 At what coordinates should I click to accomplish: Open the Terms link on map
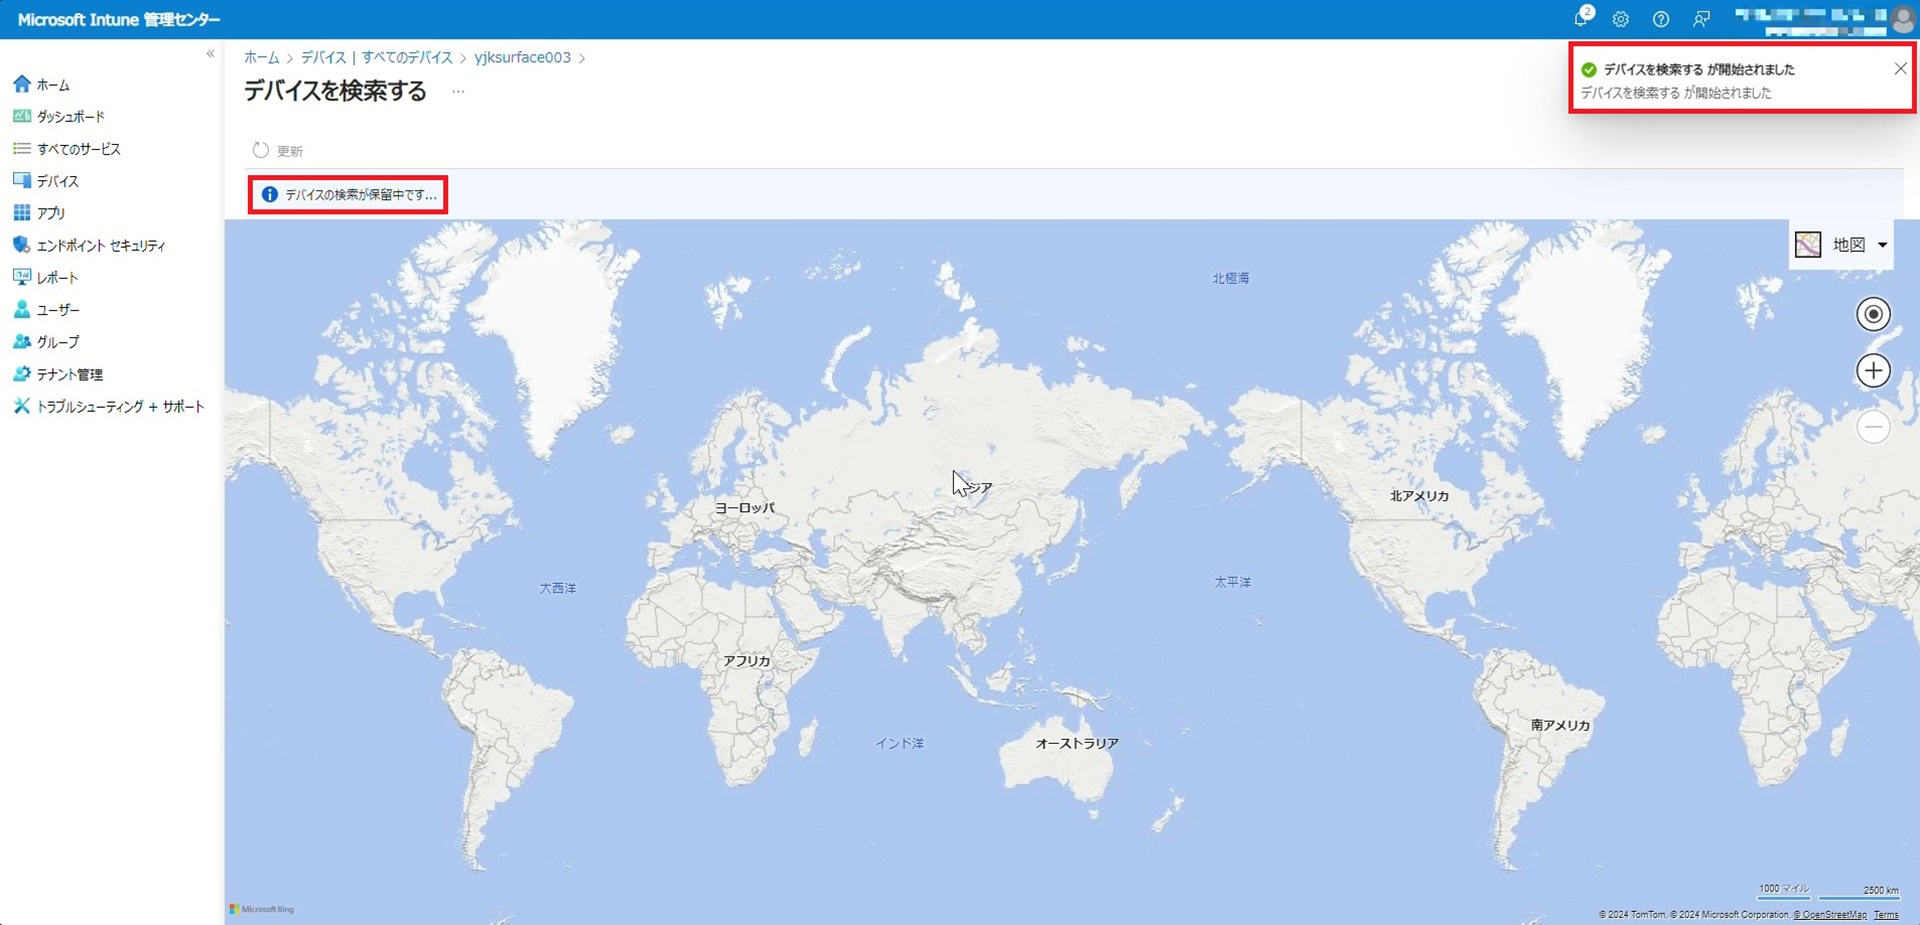tap(1886, 915)
